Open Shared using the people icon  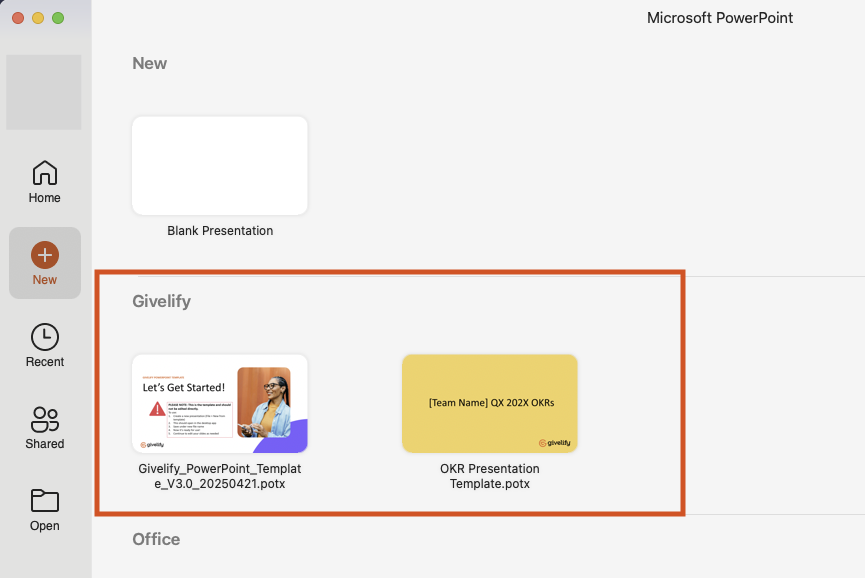(45, 419)
